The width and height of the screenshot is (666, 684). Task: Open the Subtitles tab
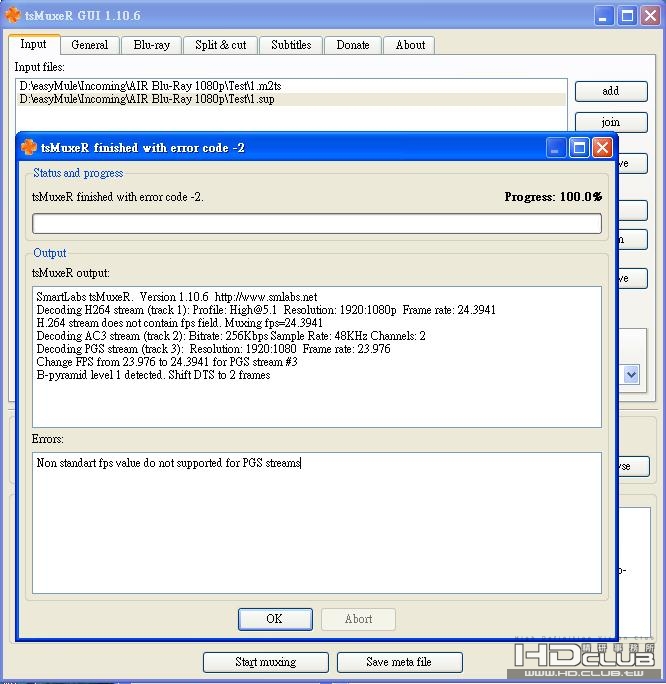[291, 45]
